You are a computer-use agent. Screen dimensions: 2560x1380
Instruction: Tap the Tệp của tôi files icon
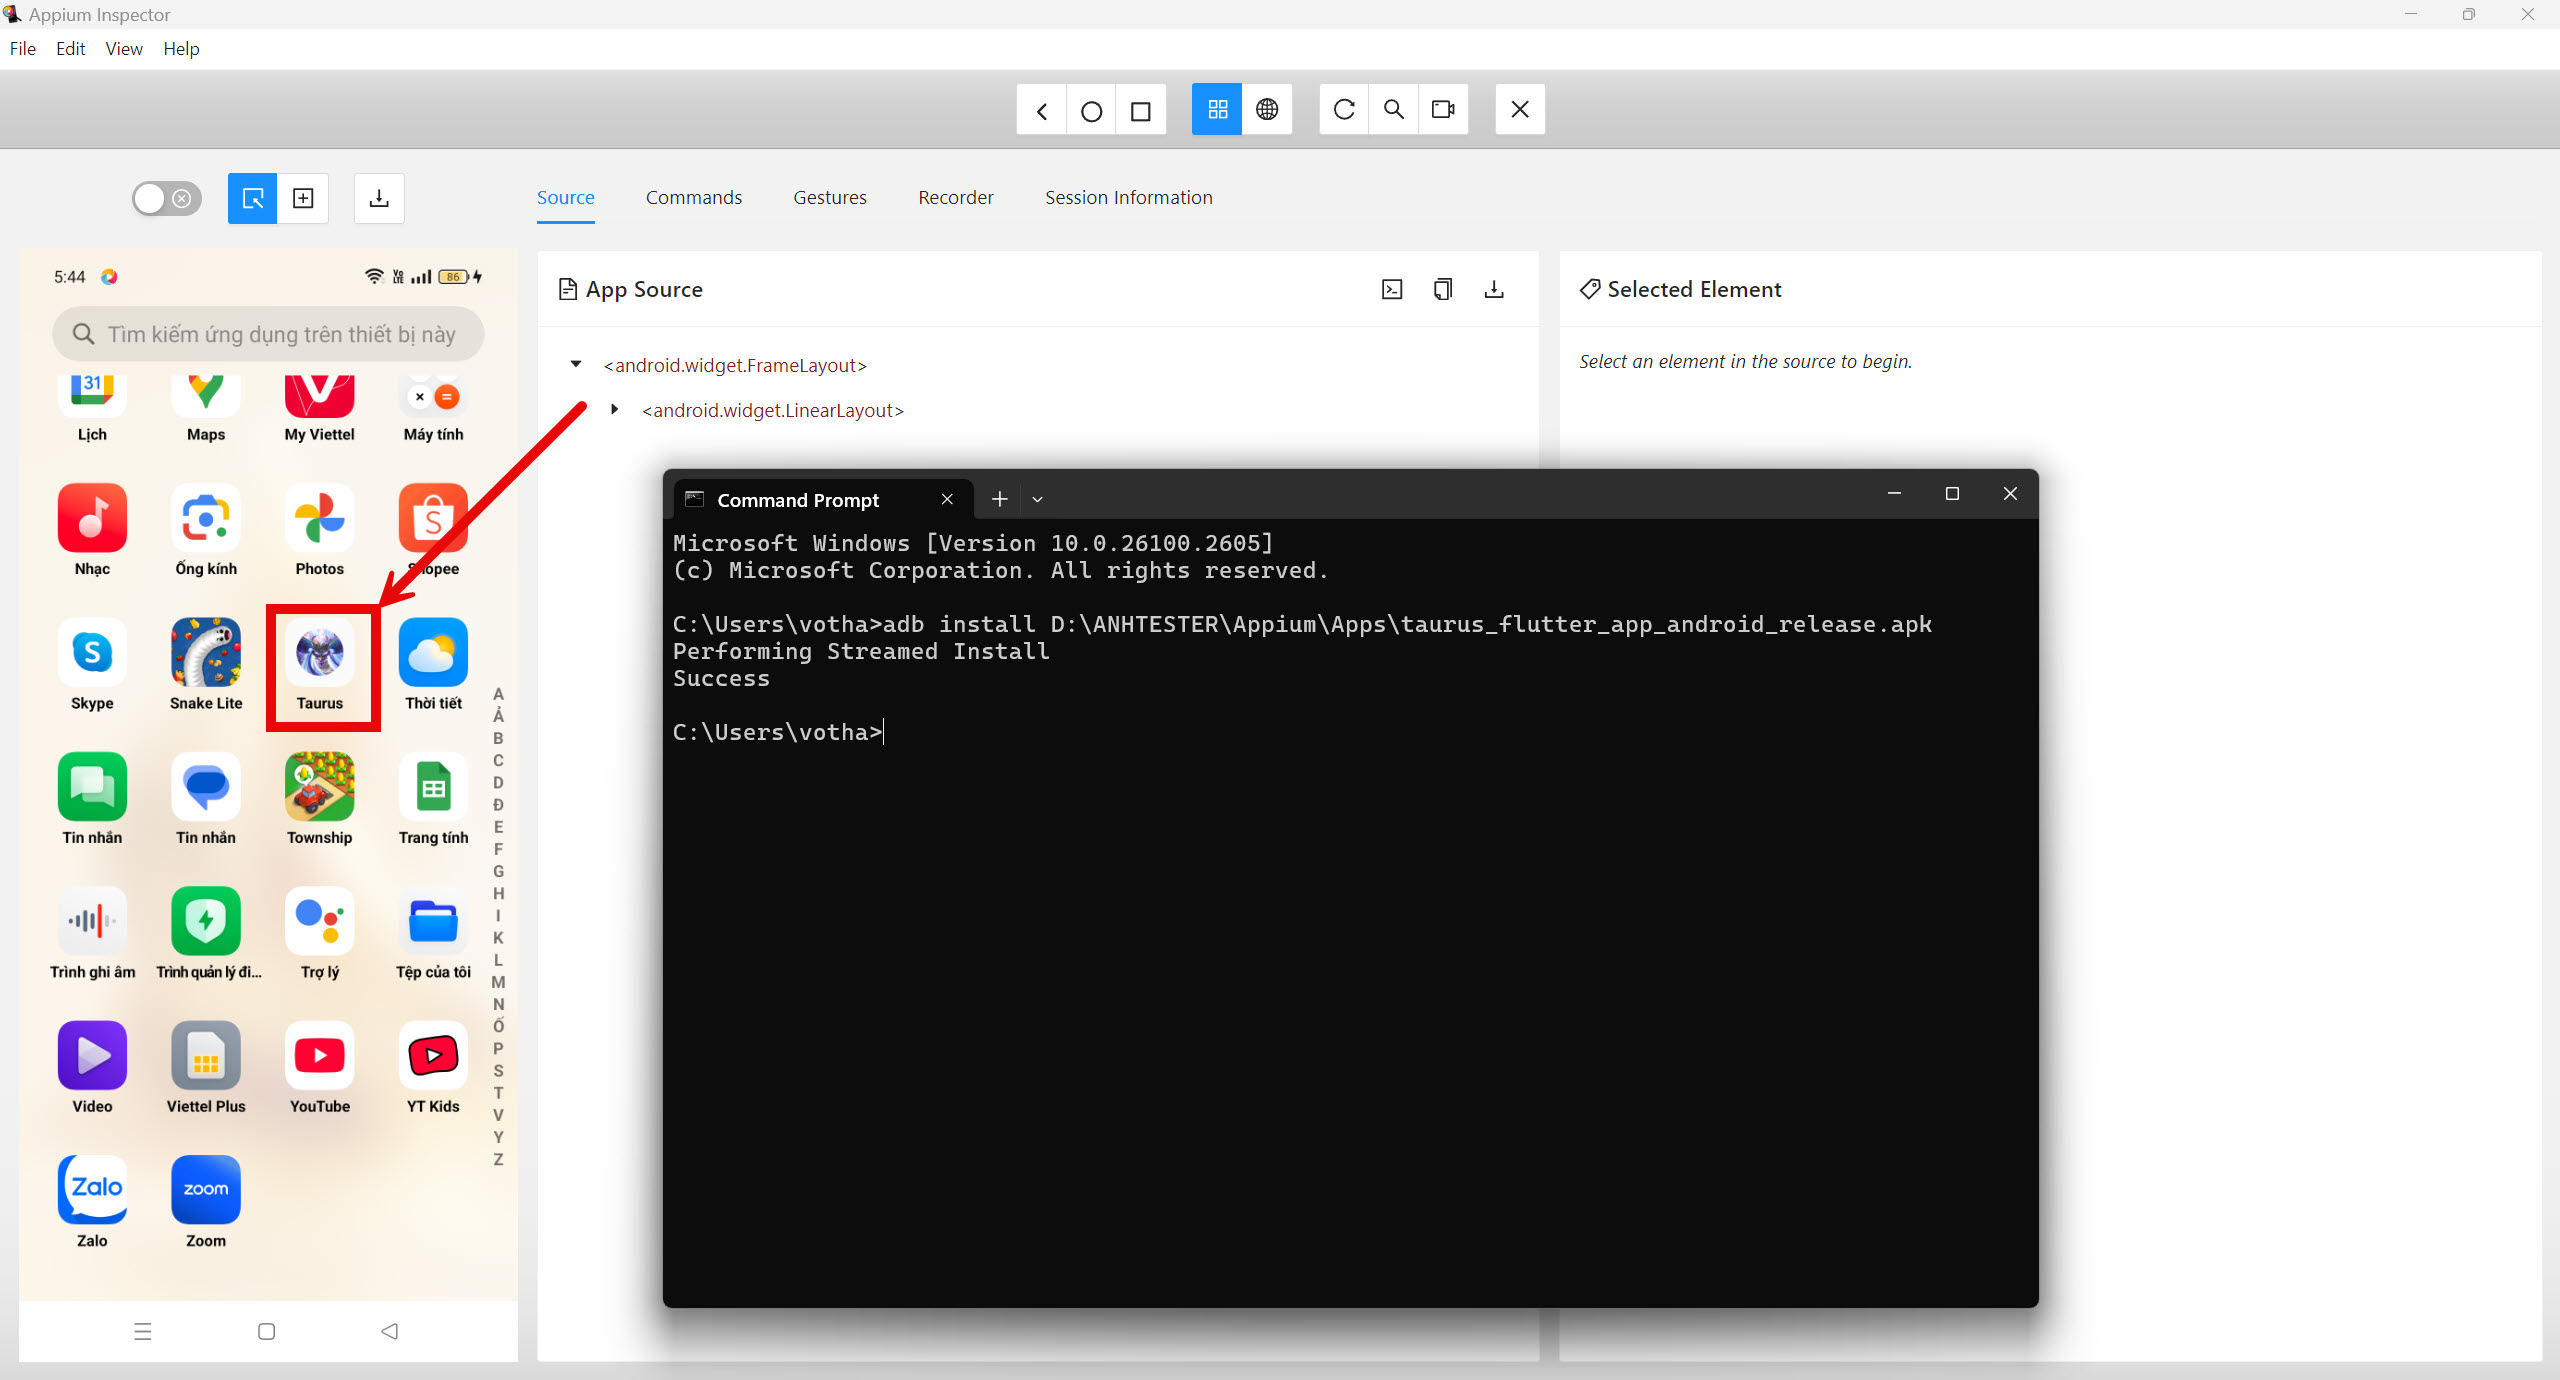[x=433, y=921]
